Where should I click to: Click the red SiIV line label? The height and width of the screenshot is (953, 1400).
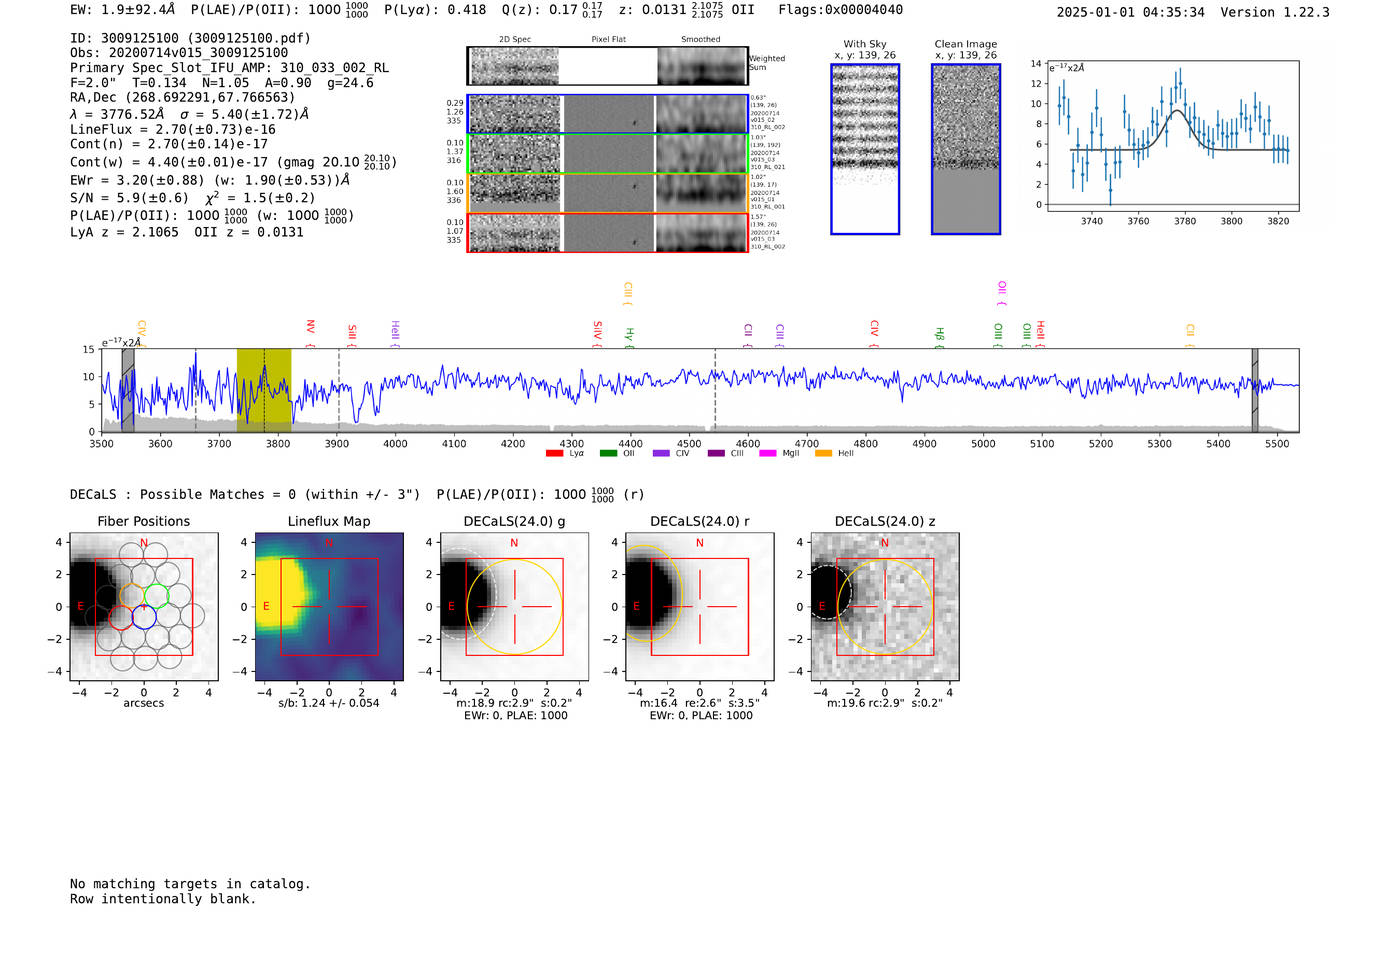point(598,332)
